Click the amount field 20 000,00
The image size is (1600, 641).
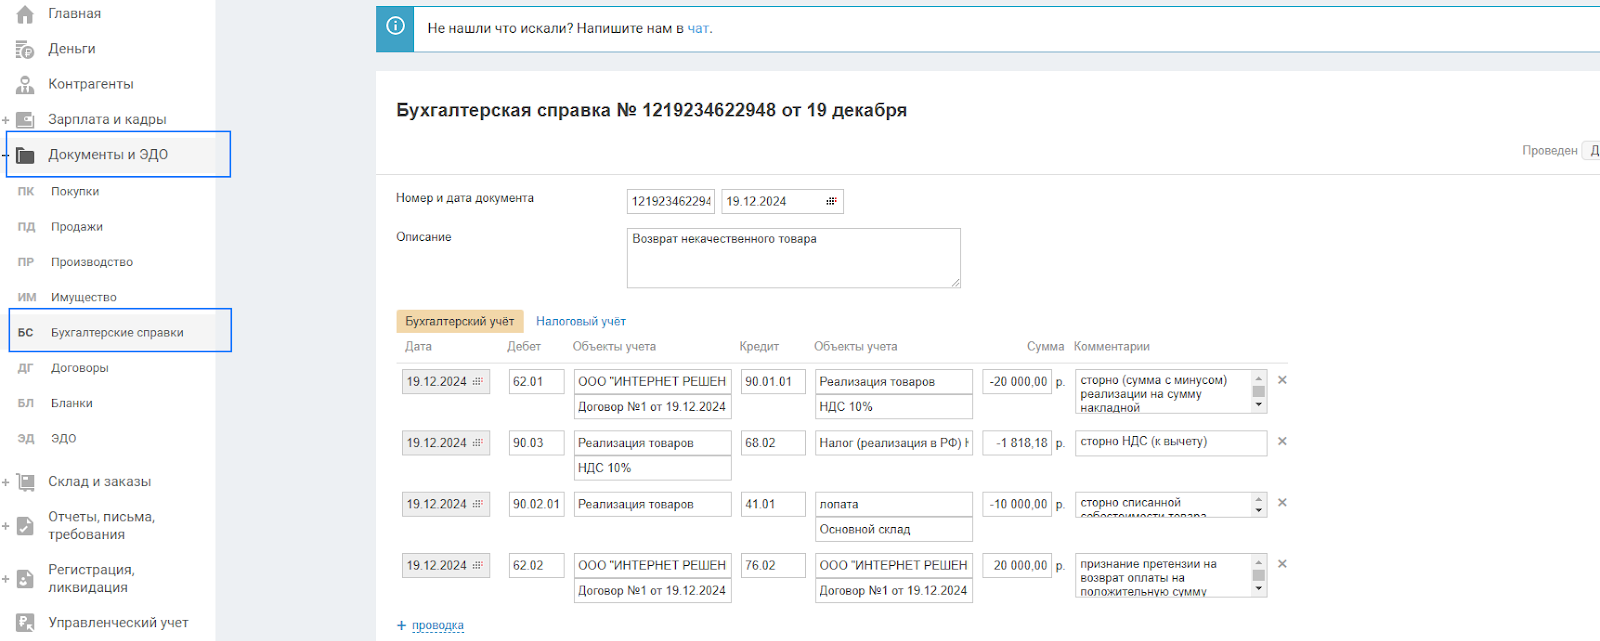coord(1017,565)
